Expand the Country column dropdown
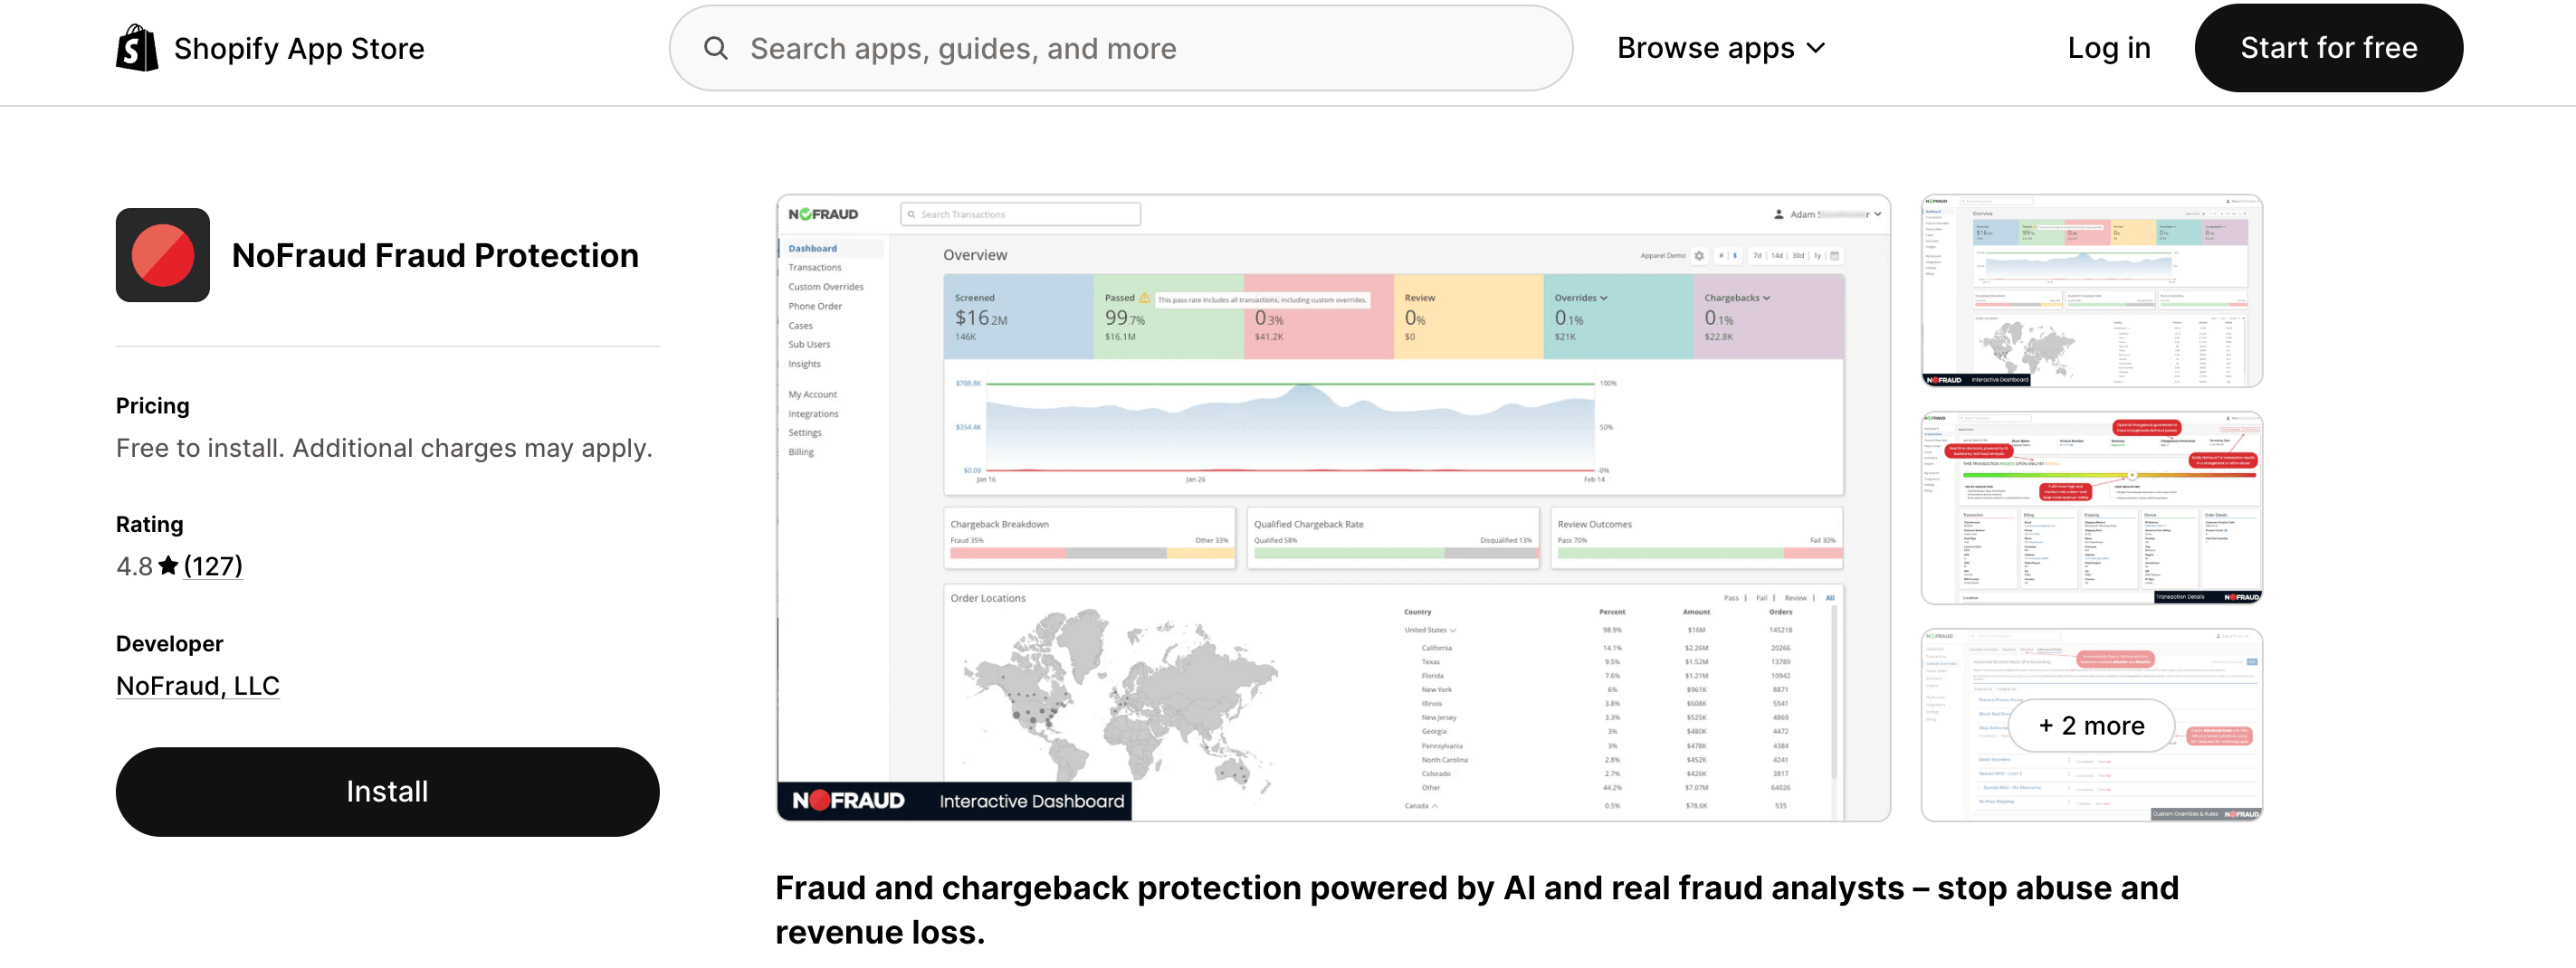The height and width of the screenshot is (968, 2576). (x=1452, y=630)
